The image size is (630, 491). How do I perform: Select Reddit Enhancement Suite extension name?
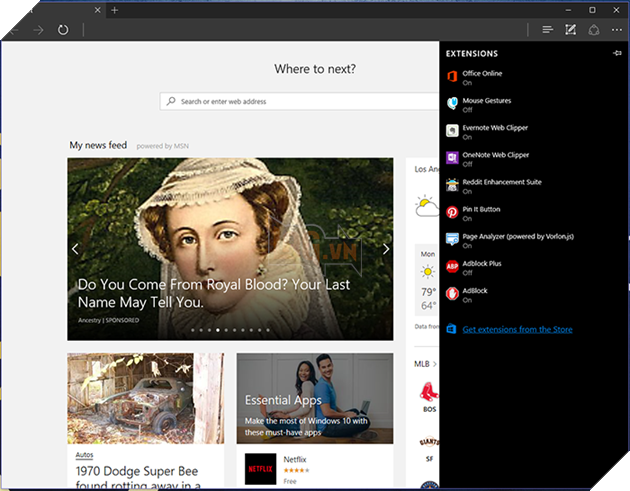(x=502, y=182)
